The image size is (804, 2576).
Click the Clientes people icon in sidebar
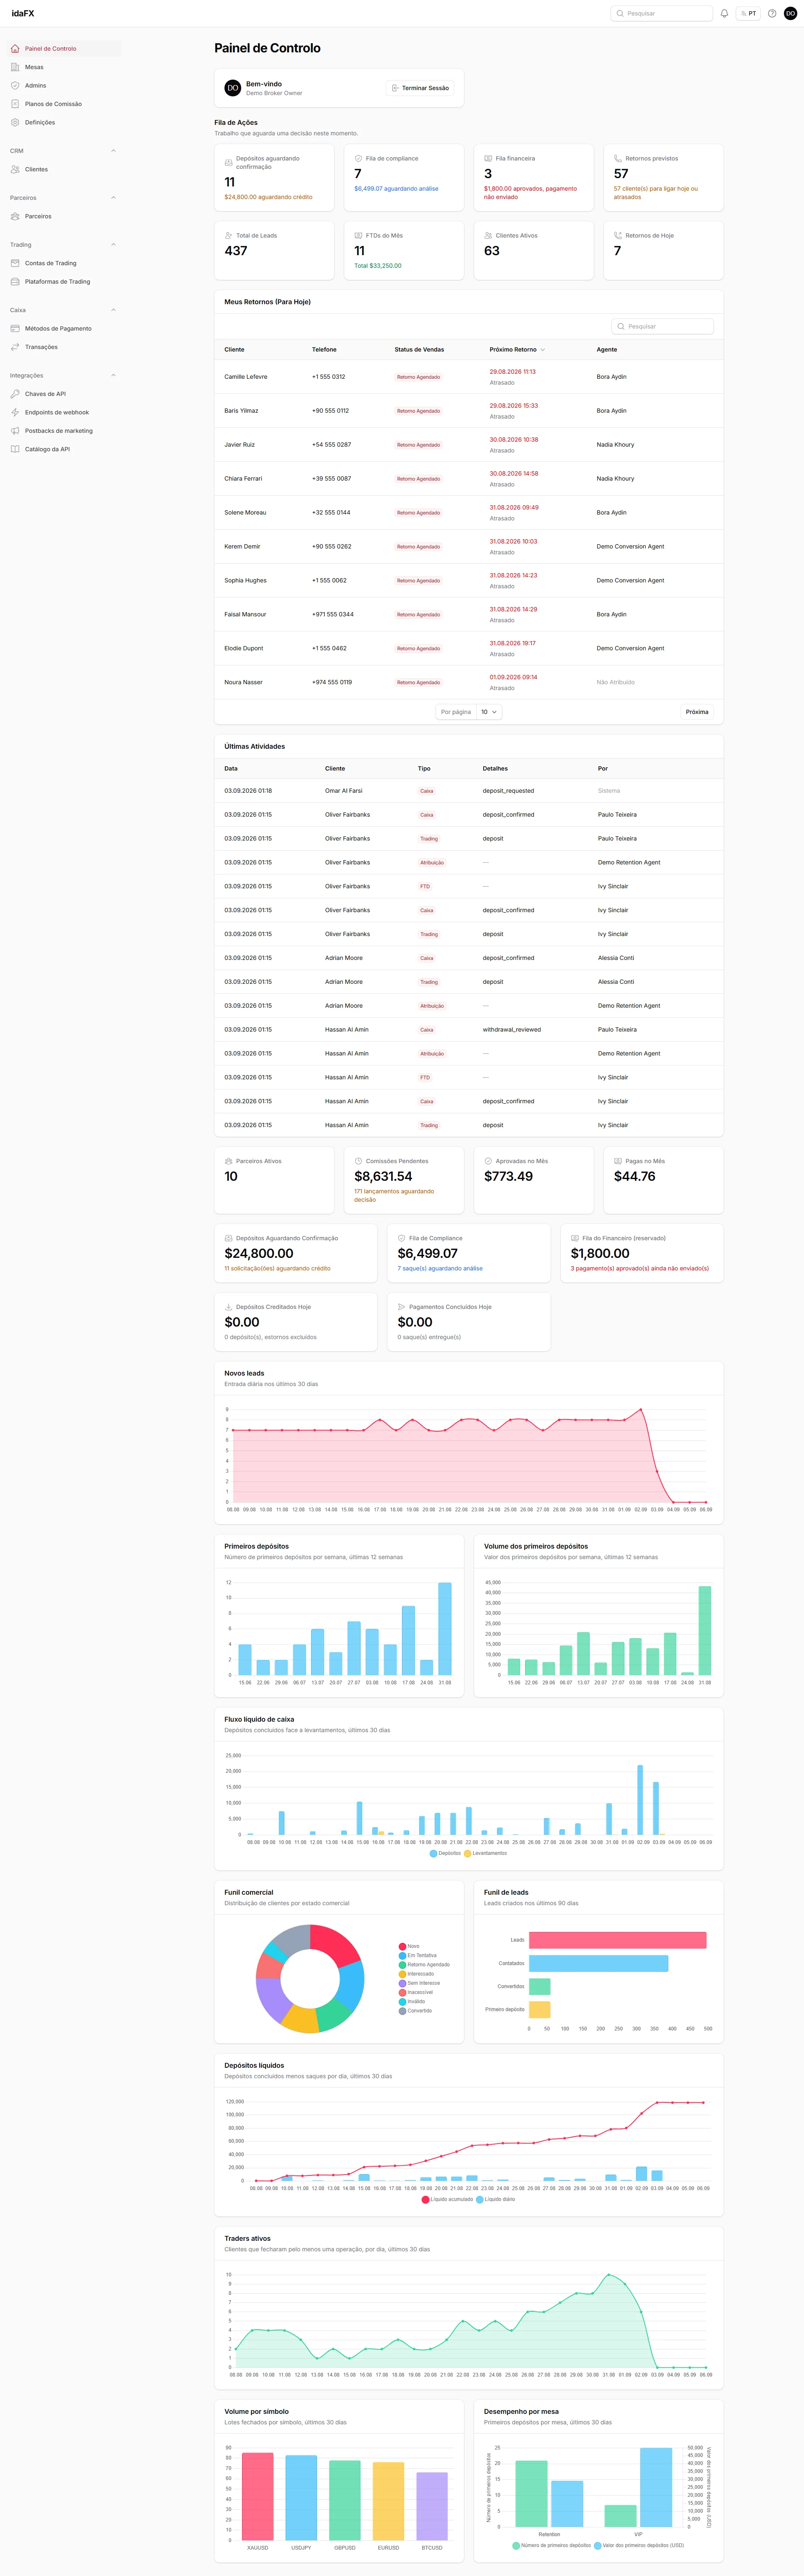point(15,169)
